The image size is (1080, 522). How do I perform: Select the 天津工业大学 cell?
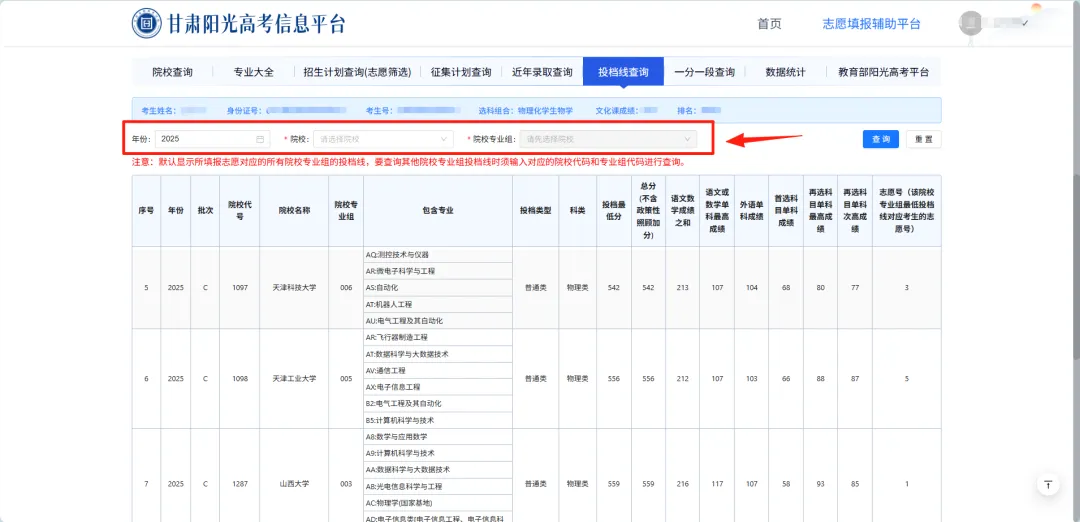point(294,379)
